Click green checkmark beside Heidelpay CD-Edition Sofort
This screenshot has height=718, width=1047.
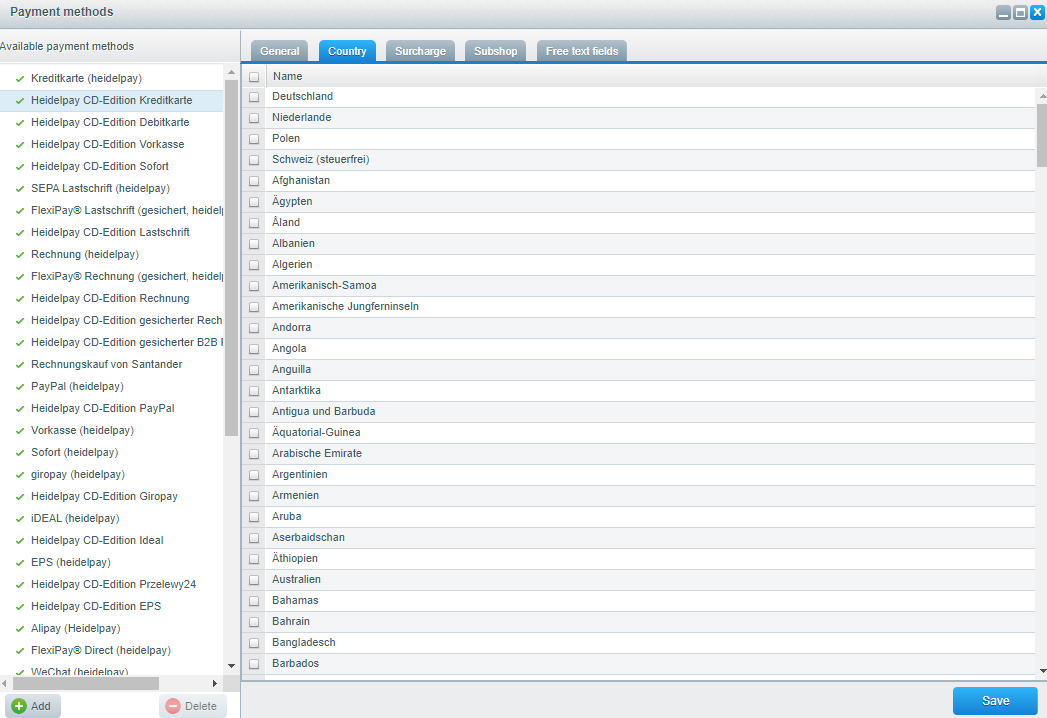pos(20,167)
